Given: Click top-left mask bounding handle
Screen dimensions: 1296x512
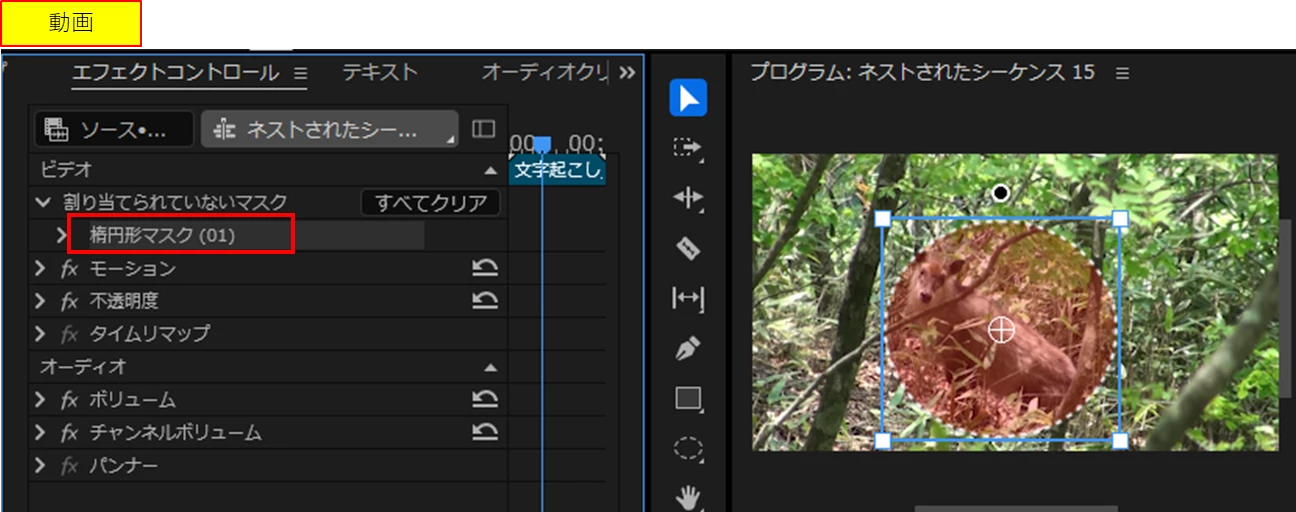Looking at the screenshot, I should click(x=882, y=219).
